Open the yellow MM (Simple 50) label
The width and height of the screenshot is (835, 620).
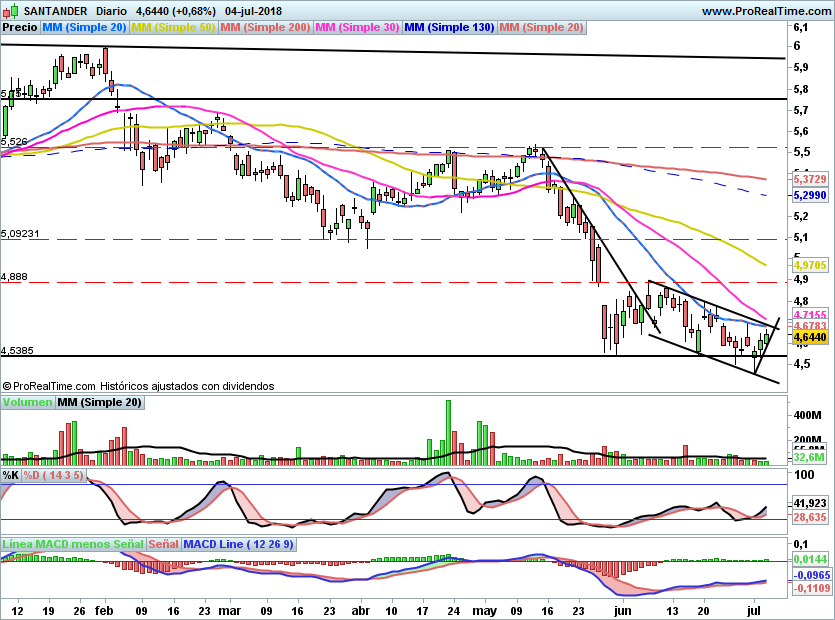click(x=173, y=27)
